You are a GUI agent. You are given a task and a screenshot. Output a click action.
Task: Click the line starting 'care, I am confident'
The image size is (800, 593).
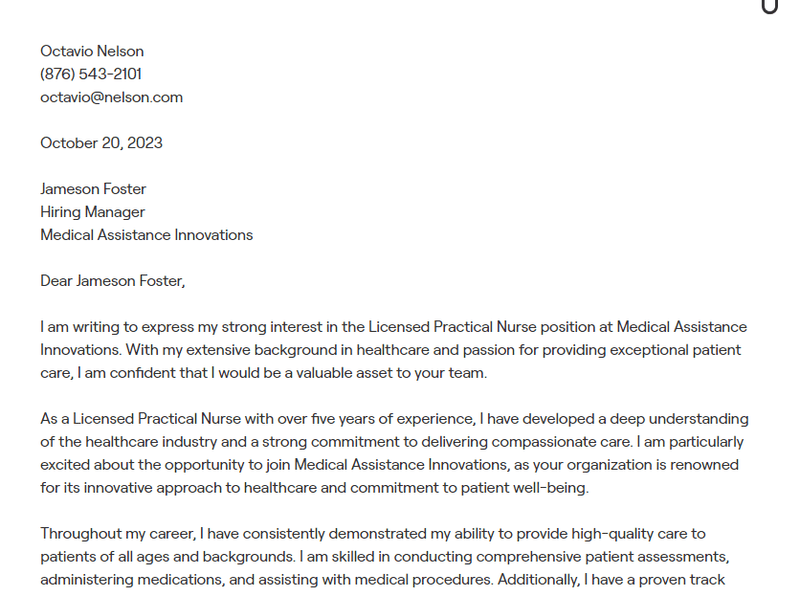[263, 373]
